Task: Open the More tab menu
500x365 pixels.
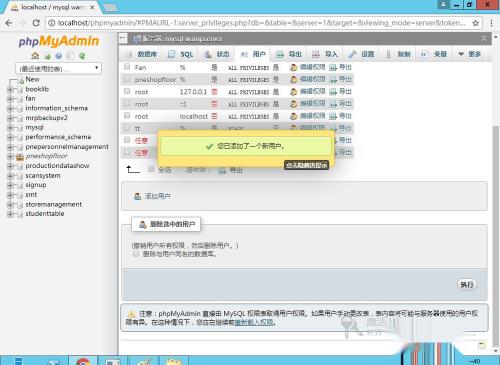Action: click(470, 54)
